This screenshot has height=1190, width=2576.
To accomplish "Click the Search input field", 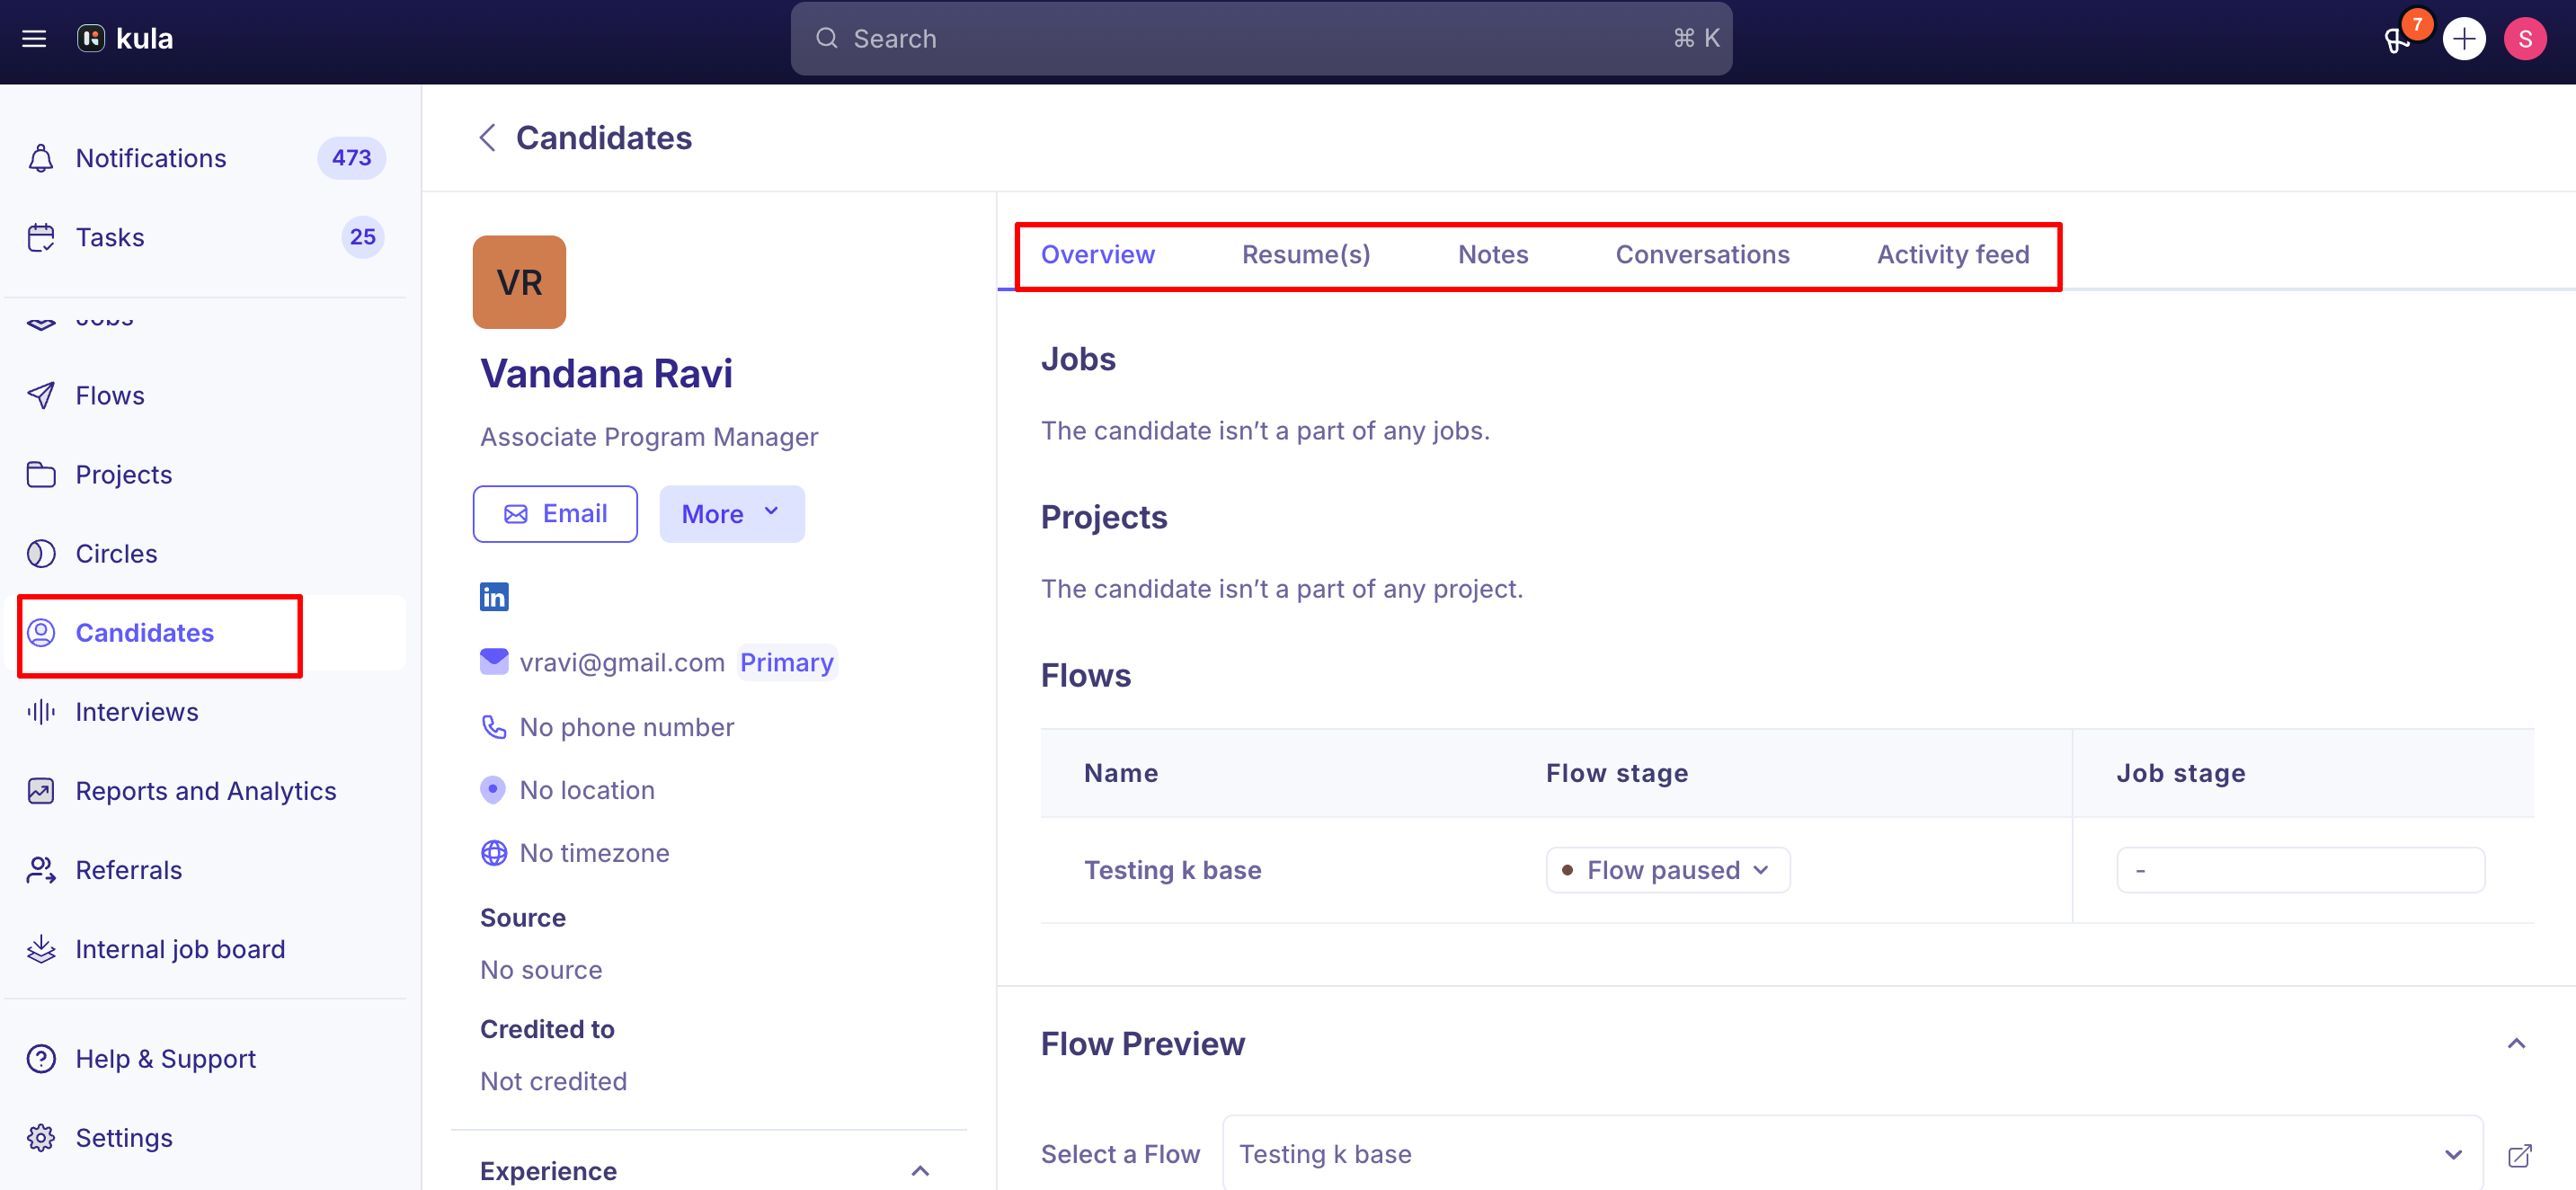I will point(1260,39).
